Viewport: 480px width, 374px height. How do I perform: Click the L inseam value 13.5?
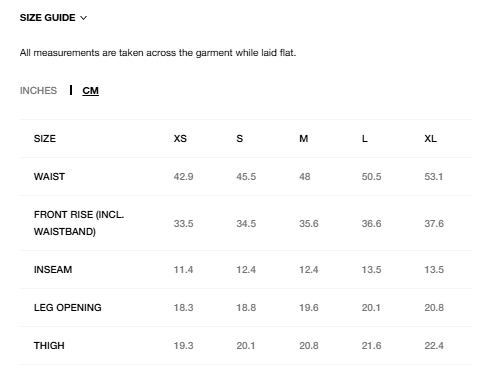pos(371,270)
